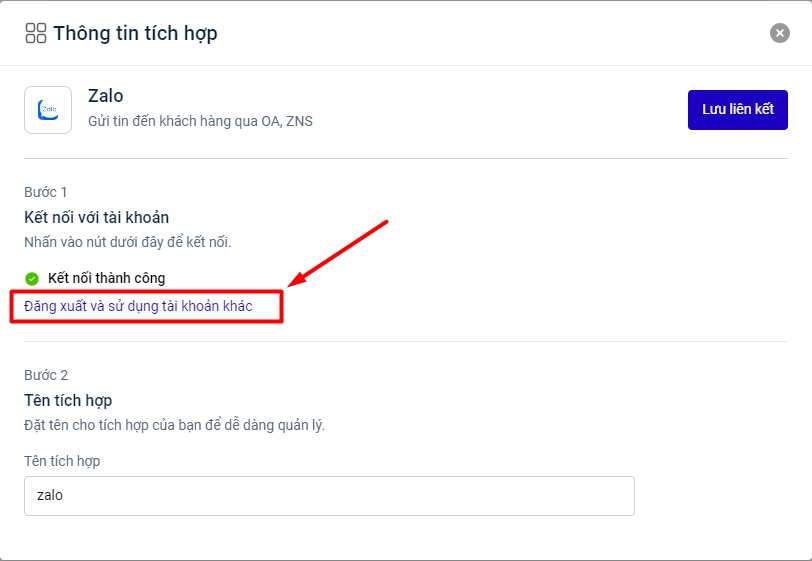Screen dimensions: 812x561
Task: Click the Kết nối thành công status text
Action: (x=106, y=278)
